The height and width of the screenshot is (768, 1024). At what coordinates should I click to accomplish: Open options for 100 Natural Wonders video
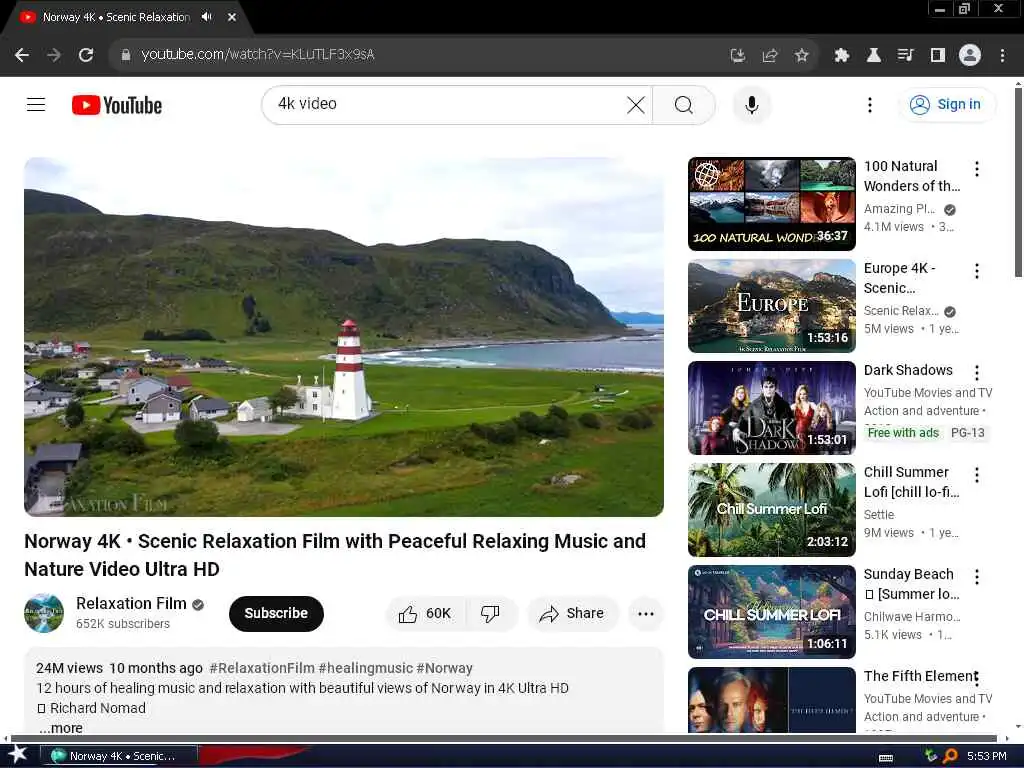(977, 169)
